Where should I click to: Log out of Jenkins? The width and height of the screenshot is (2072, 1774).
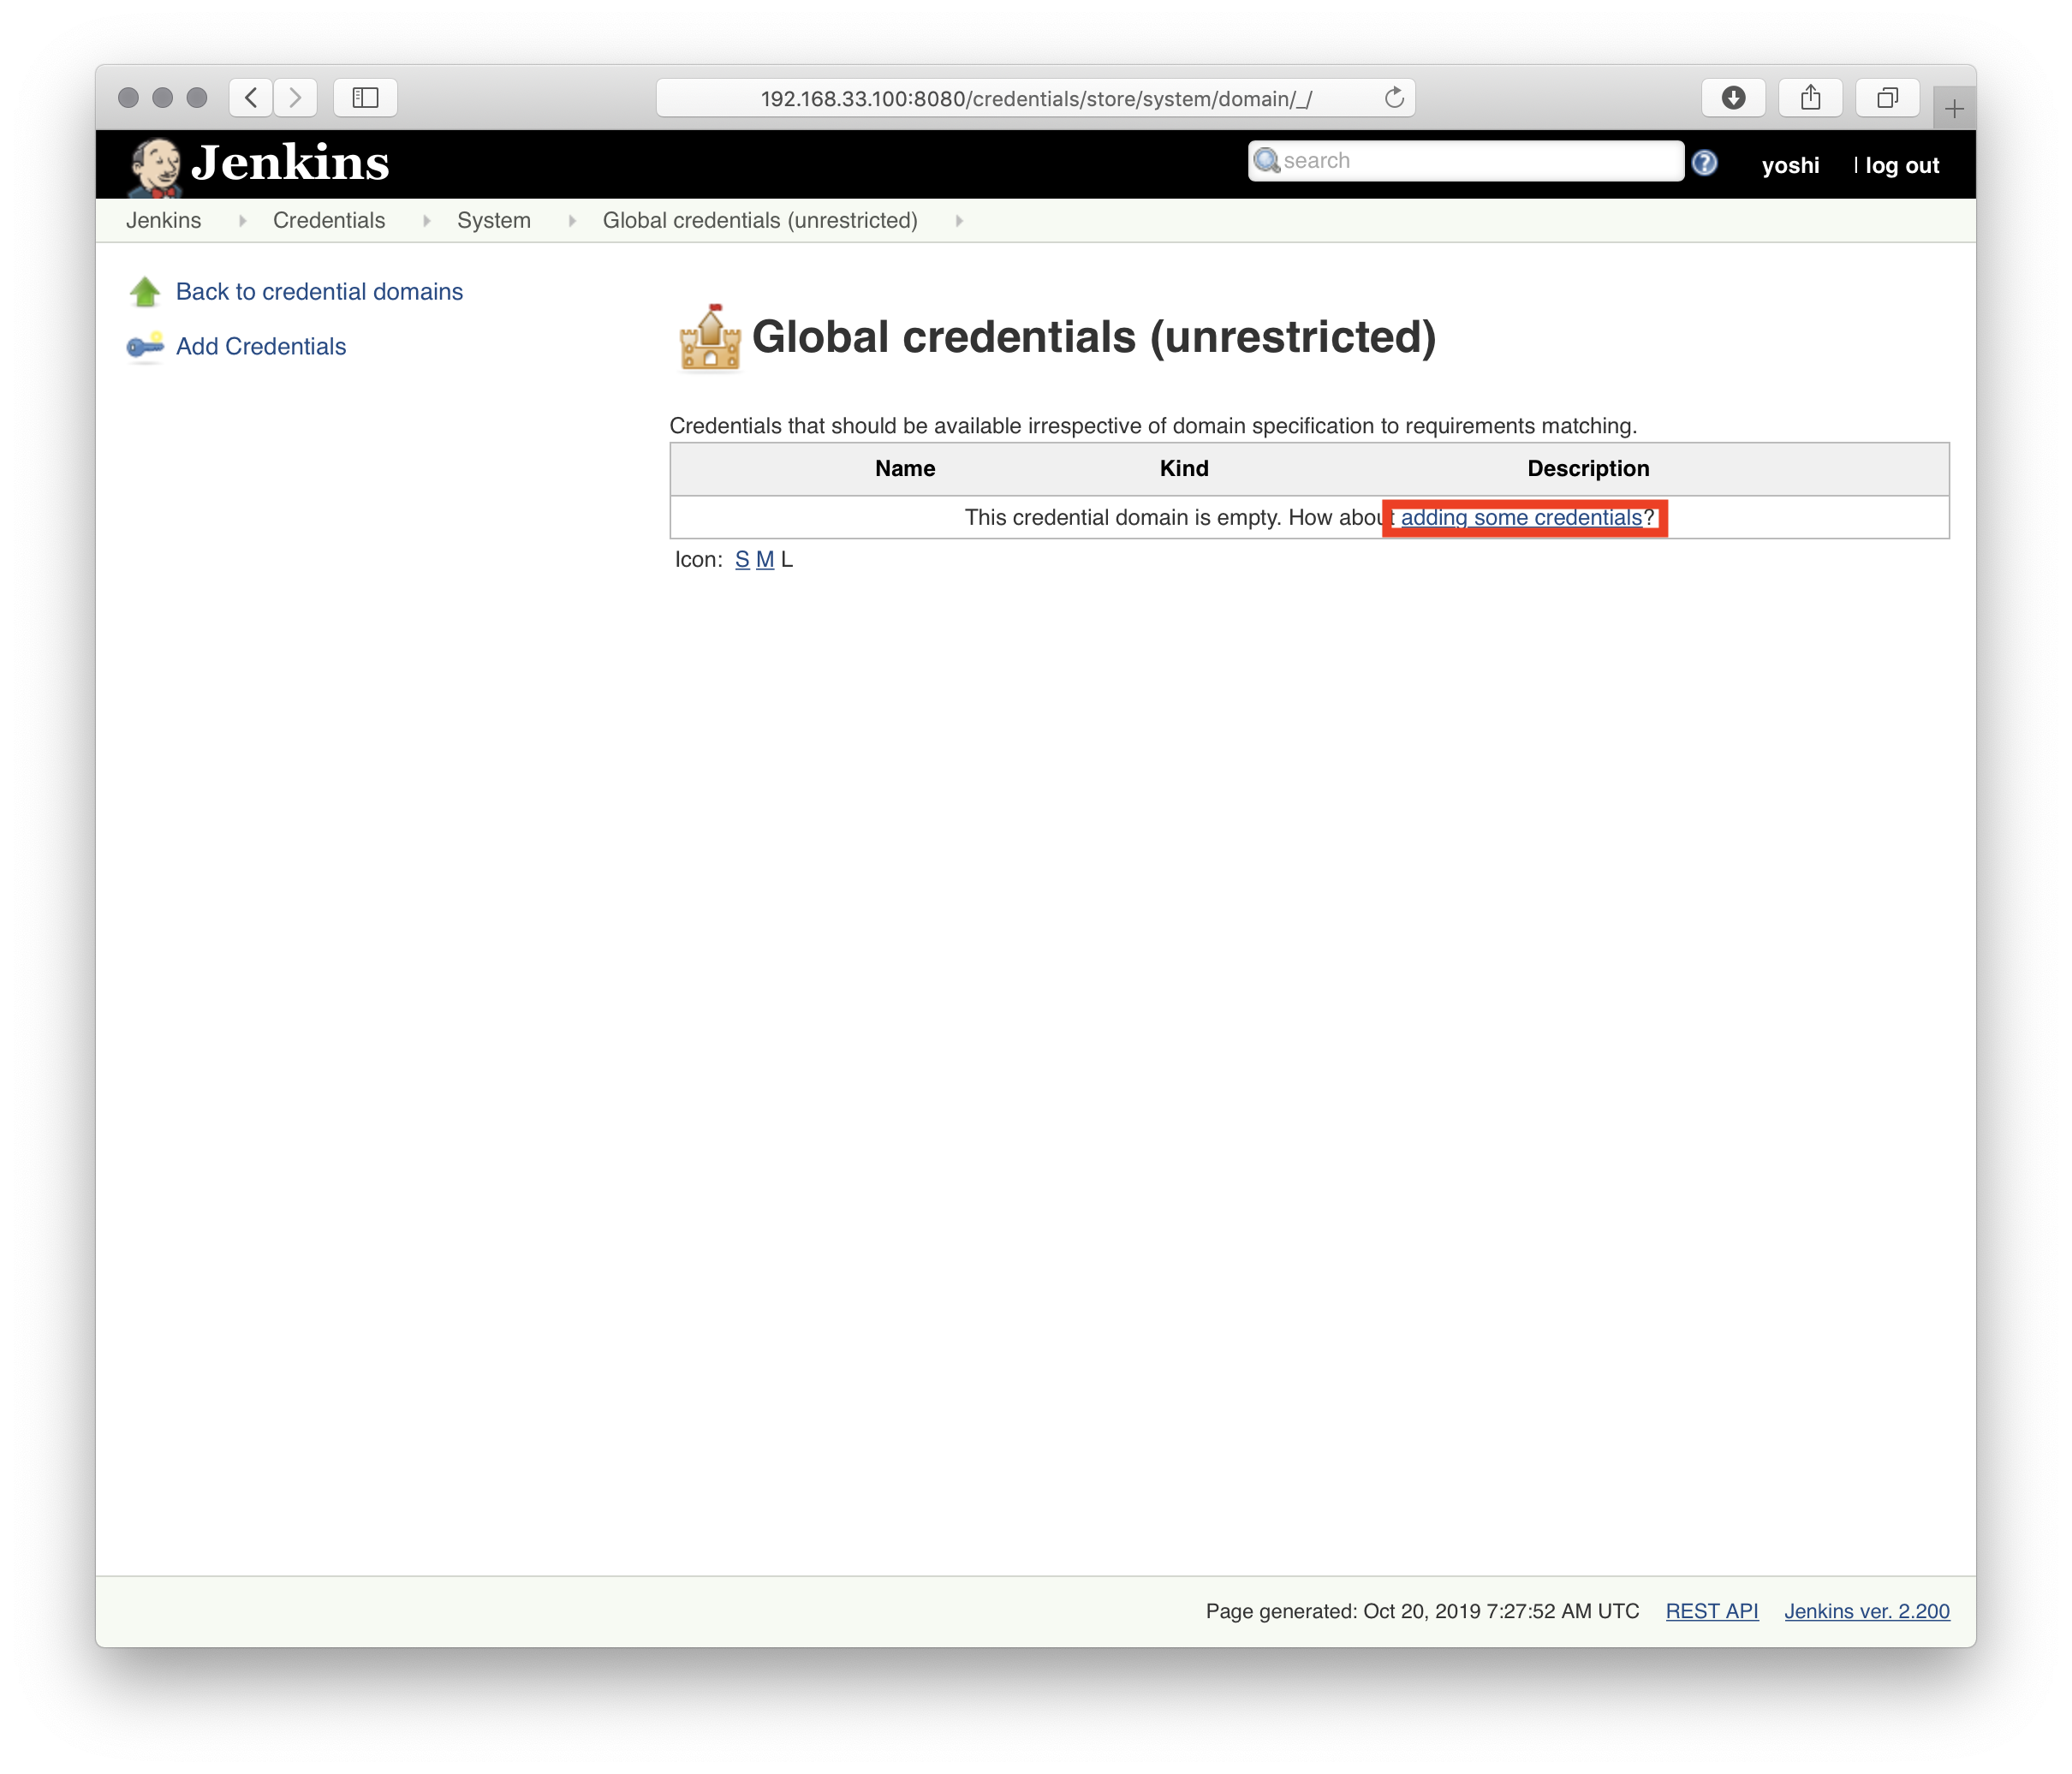pyautogui.click(x=1902, y=165)
